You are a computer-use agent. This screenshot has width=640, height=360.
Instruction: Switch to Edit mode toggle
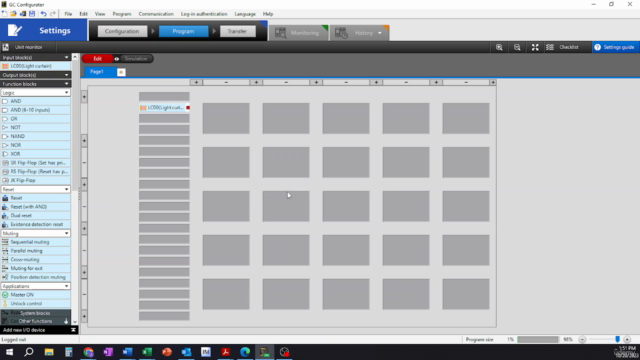[x=98, y=59]
